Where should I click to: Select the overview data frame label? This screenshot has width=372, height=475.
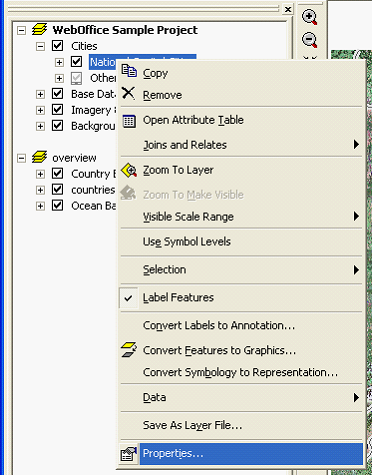[74, 158]
